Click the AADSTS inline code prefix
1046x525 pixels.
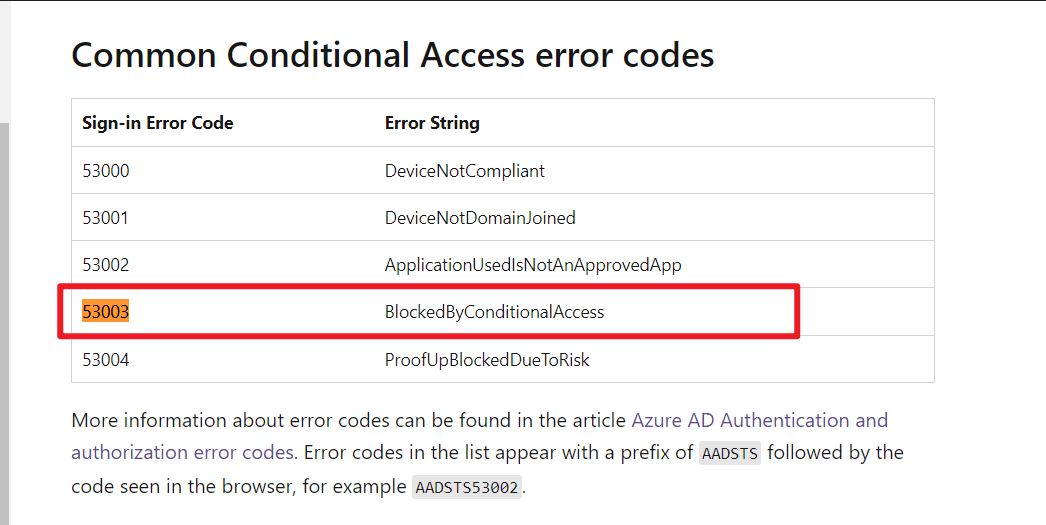[x=730, y=454]
